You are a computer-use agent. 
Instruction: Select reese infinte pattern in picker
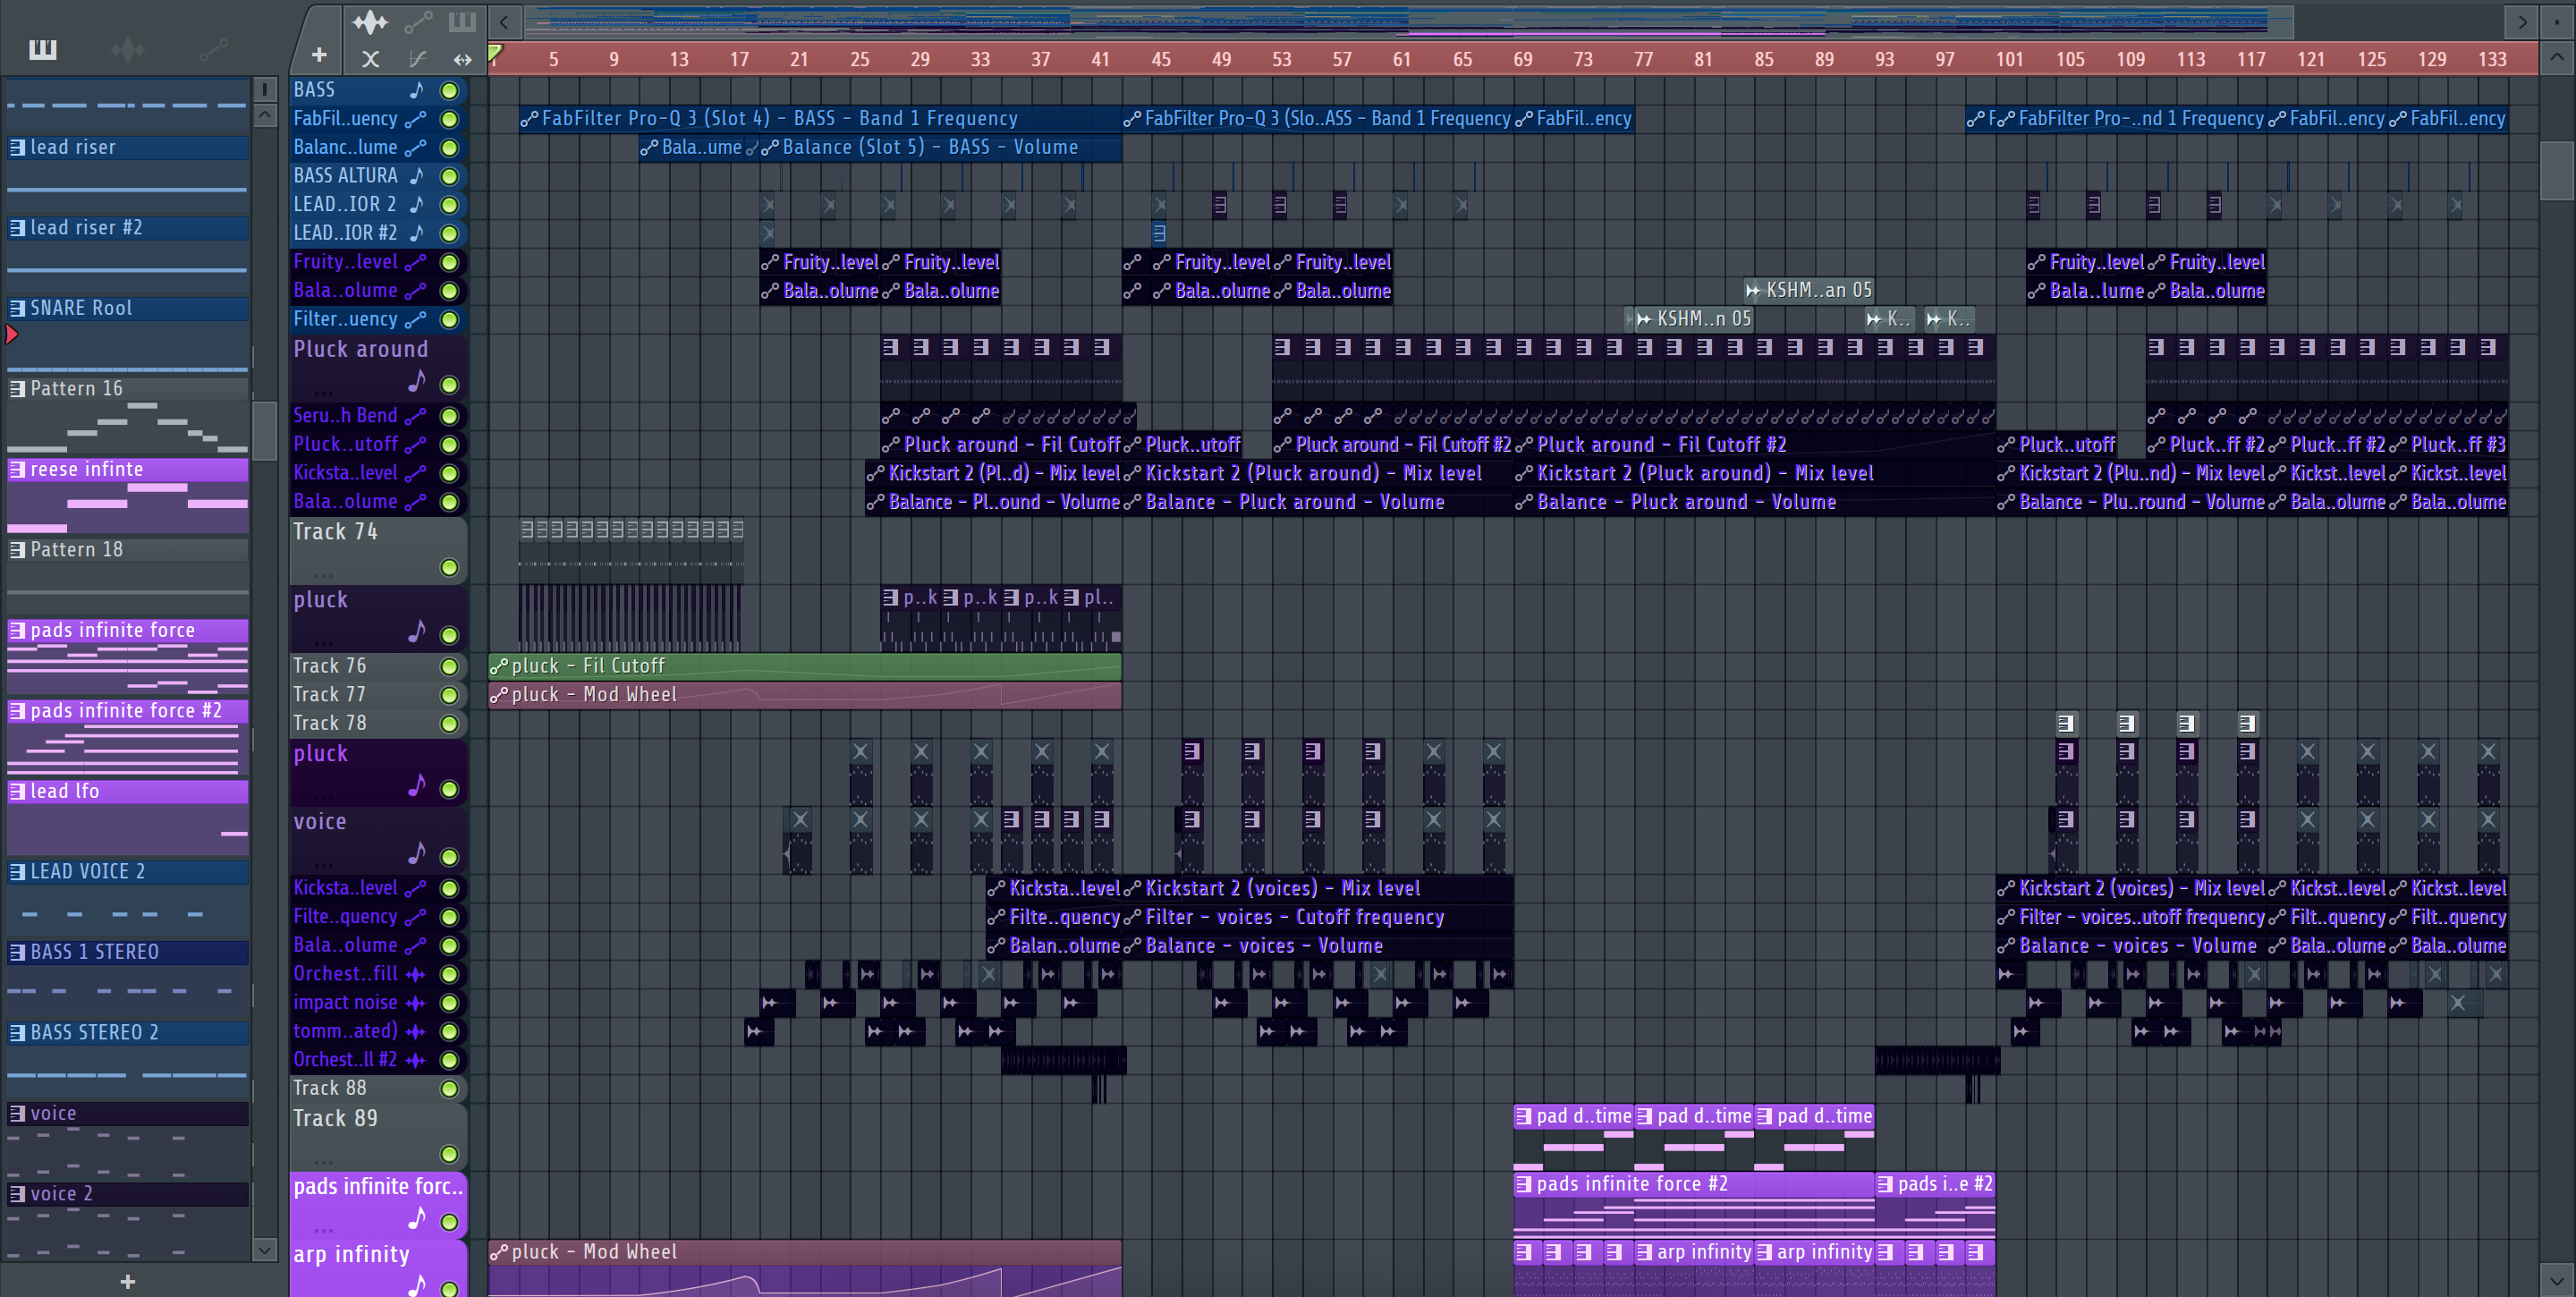[x=128, y=469]
